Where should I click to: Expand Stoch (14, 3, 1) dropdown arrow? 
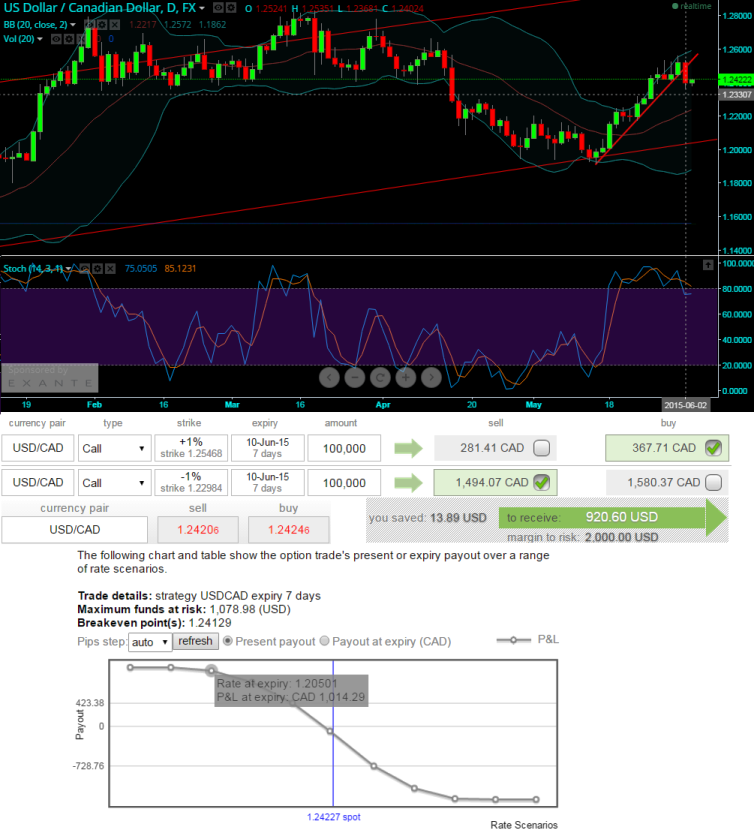click(x=69, y=268)
